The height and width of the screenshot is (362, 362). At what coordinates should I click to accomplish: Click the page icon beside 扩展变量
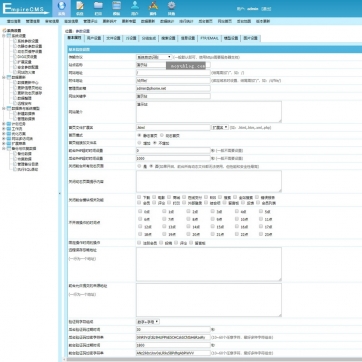[x=15, y=62]
